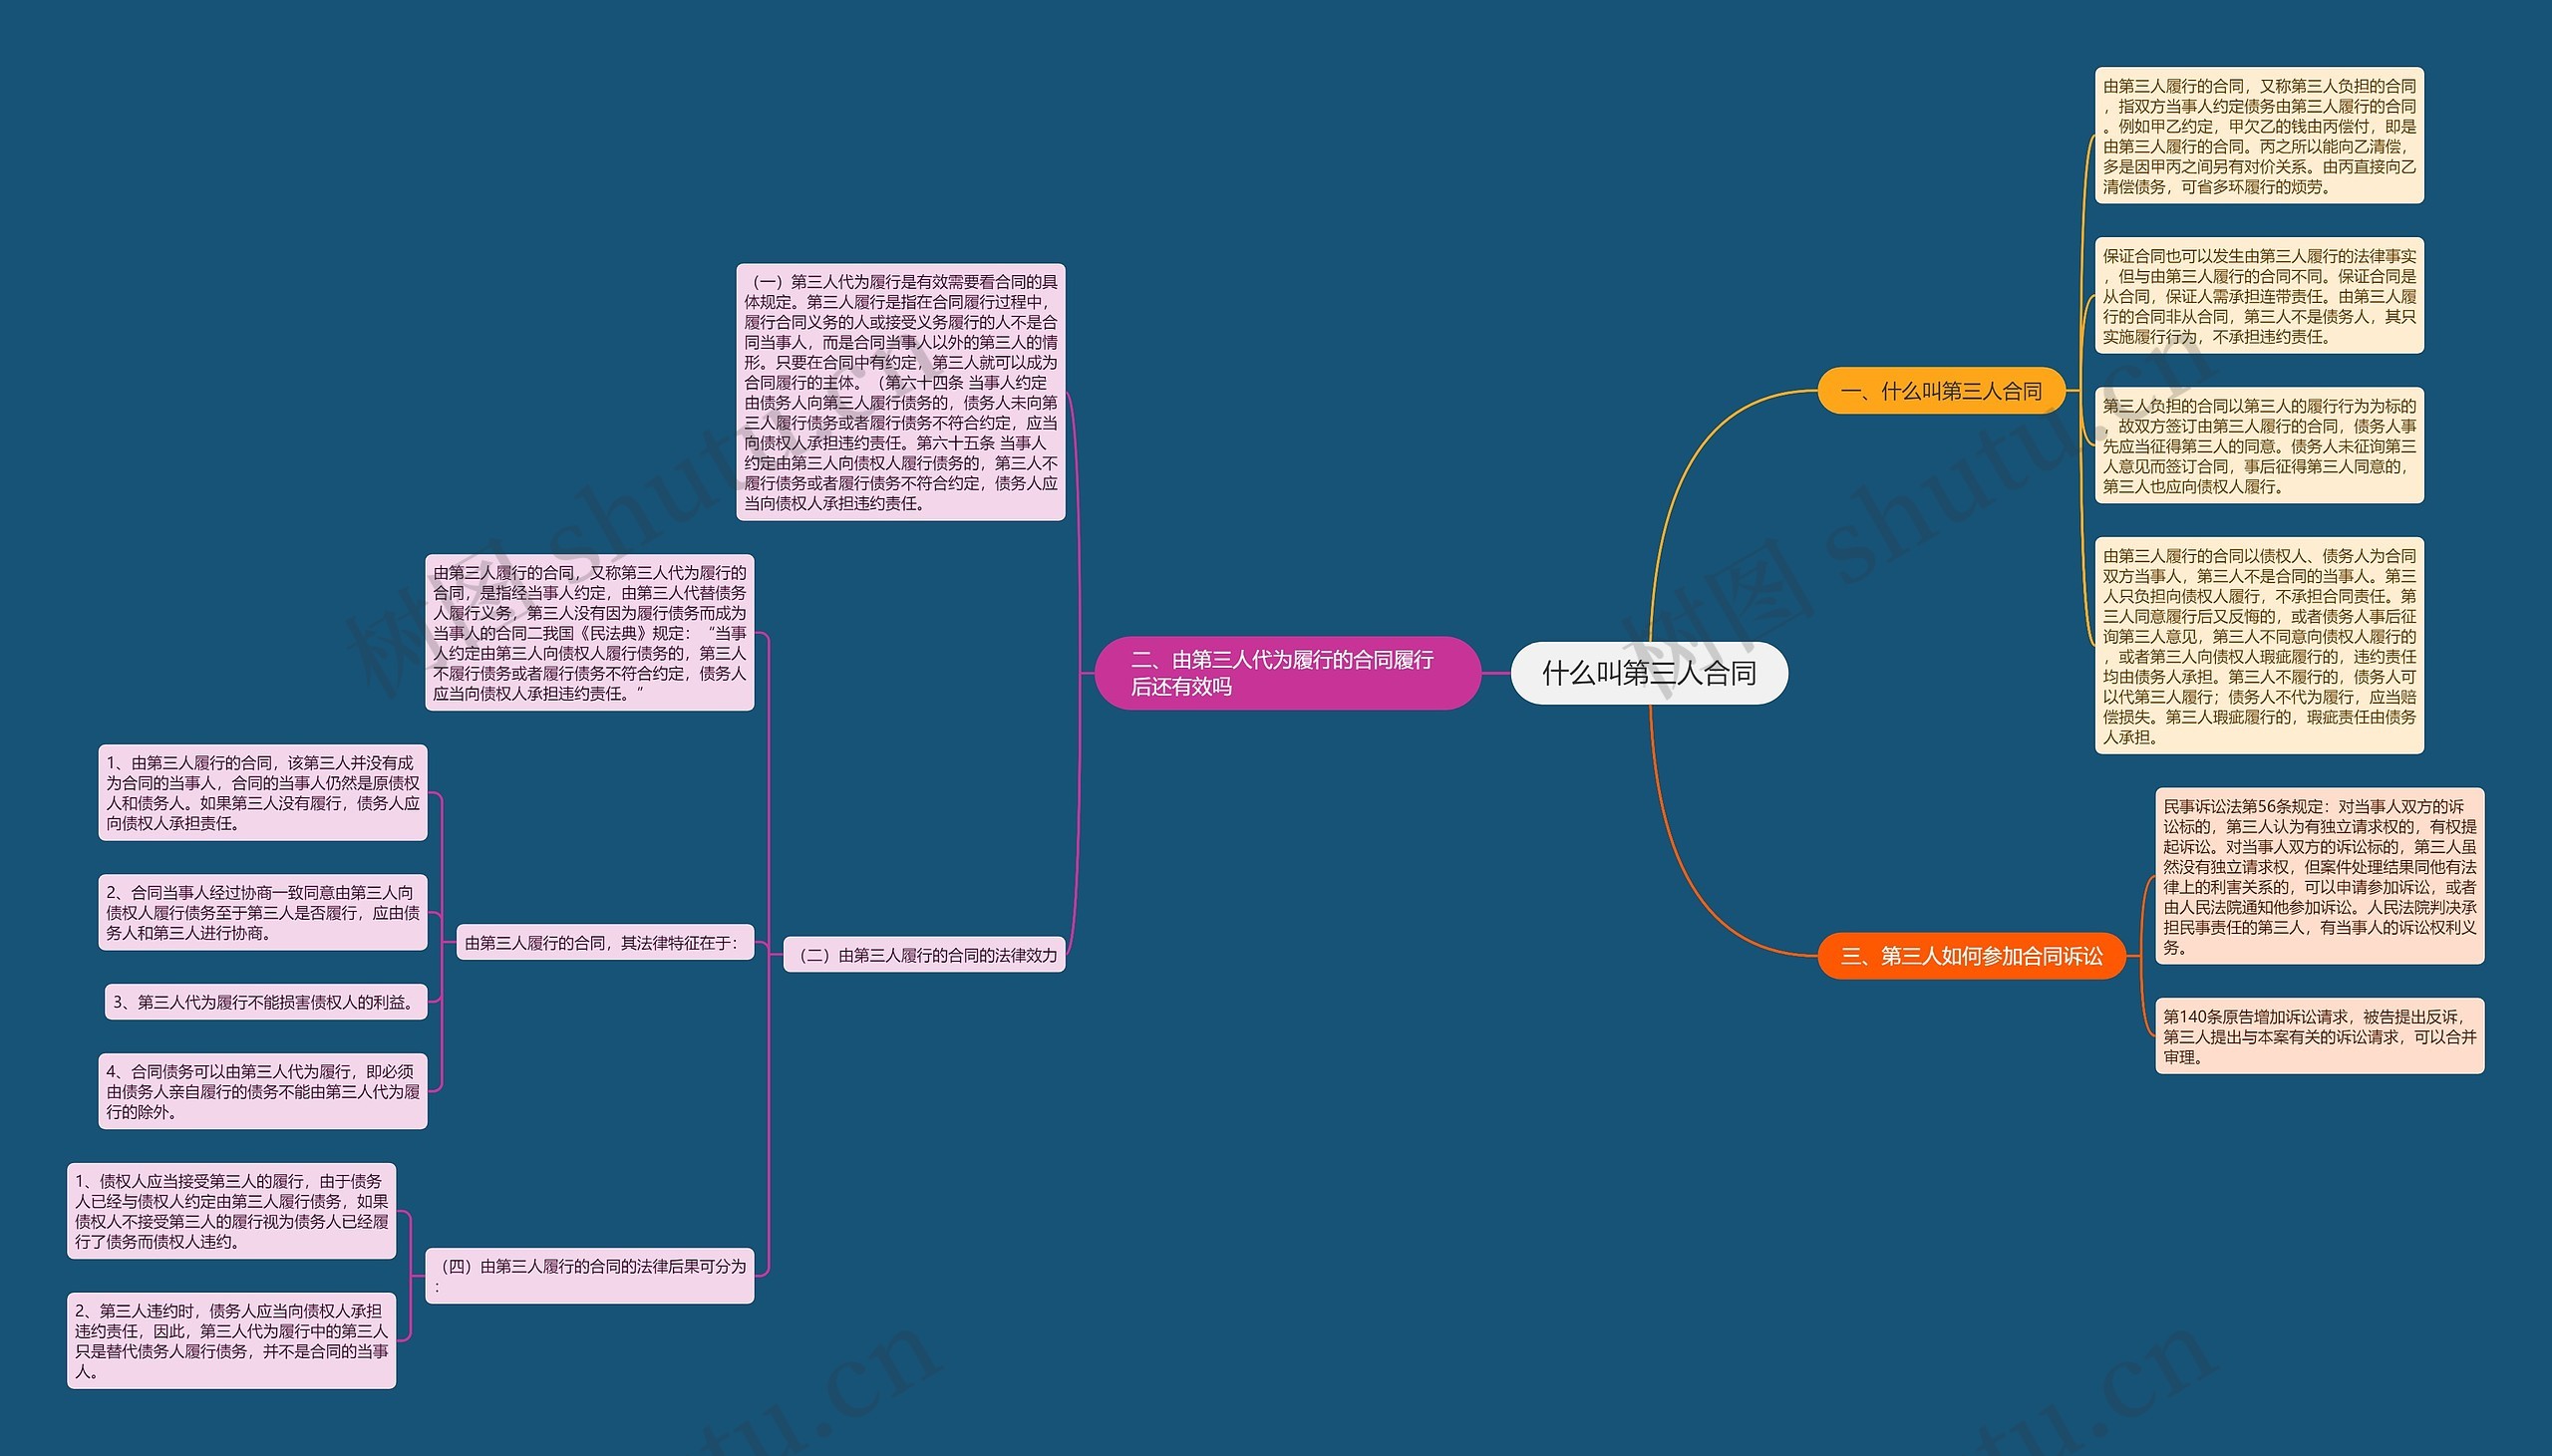Select the note beginning 4、合同债务可以由第三人代为履行
Screen dimensions: 2552x1456
pyautogui.click(x=262, y=1091)
